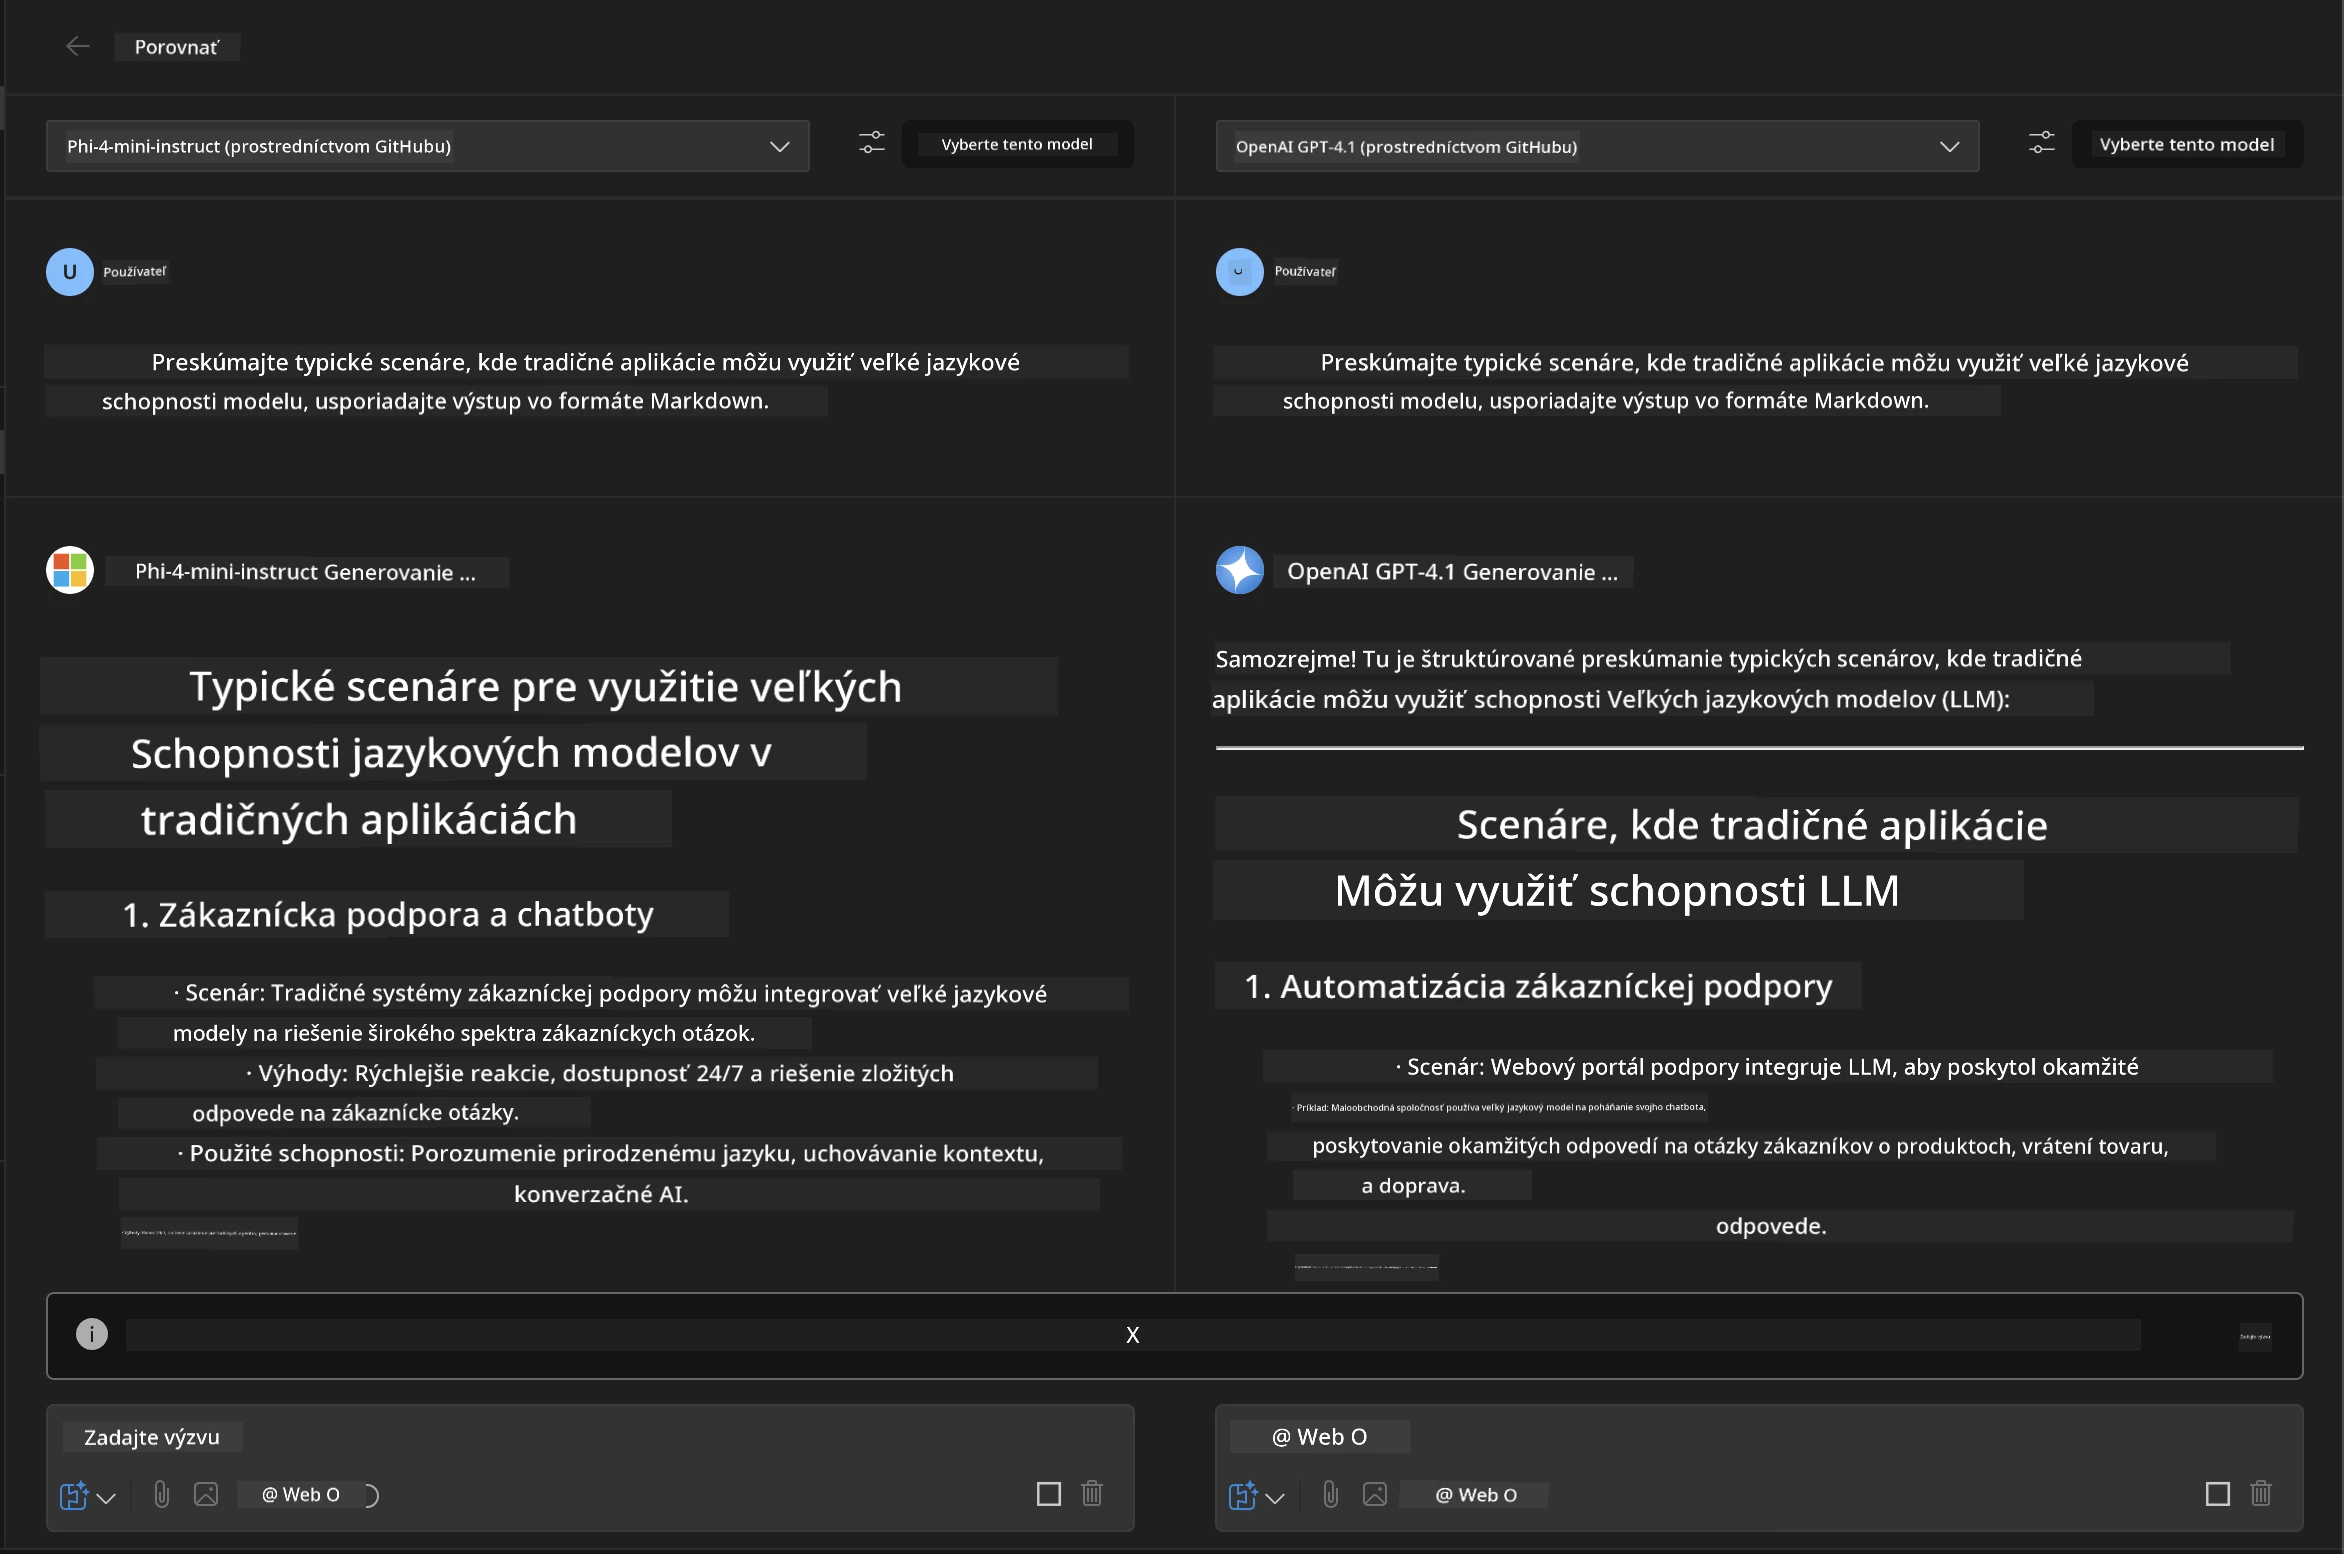Click the Samozrejme! intro line in the GPT-4.1 response

click(1649, 658)
